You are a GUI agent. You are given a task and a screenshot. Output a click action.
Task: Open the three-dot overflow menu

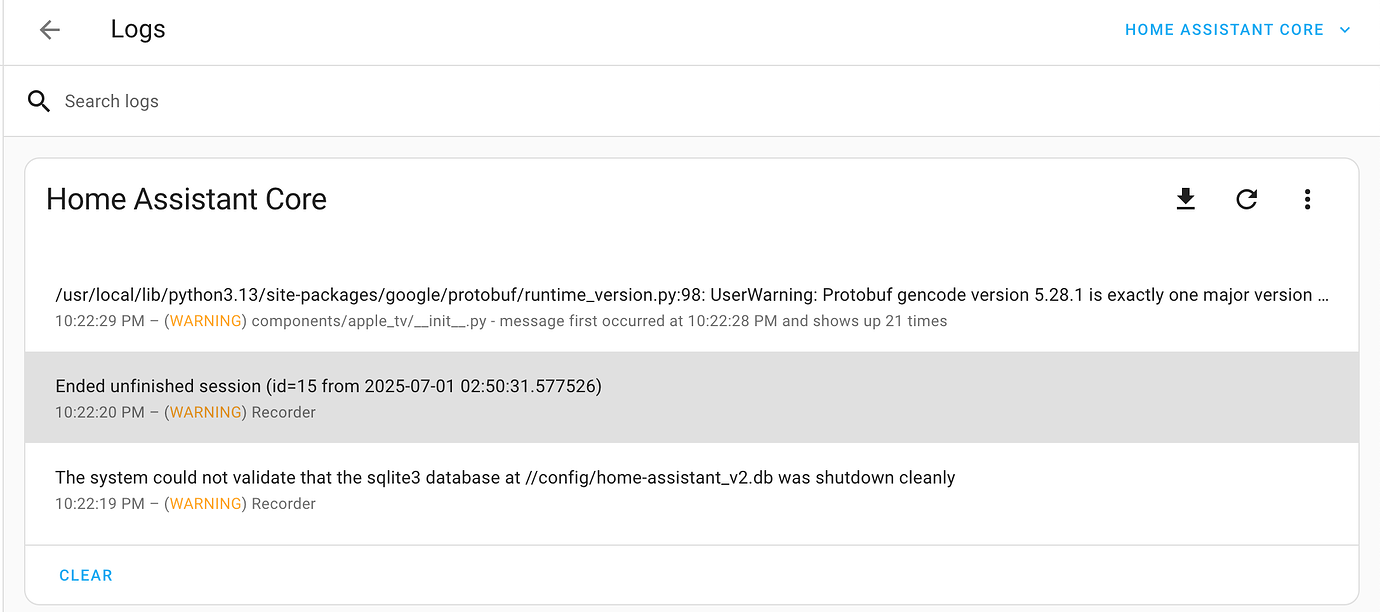point(1307,199)
